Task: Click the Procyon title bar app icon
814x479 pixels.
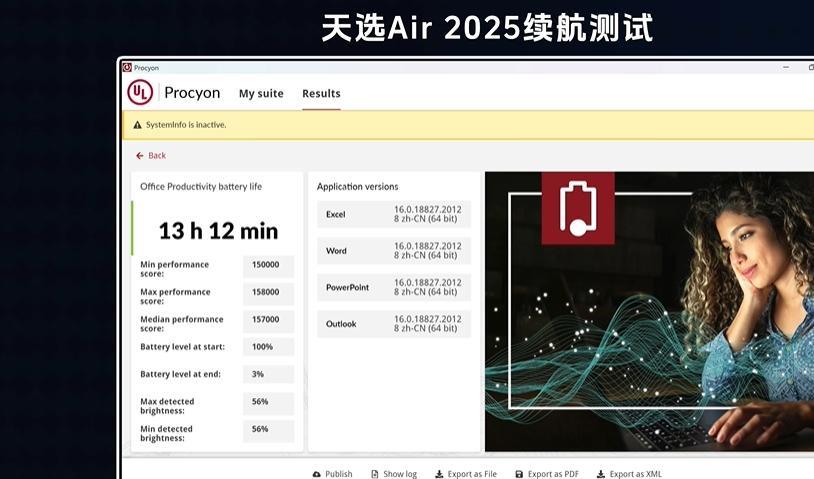Action: (x=127, y=67)
